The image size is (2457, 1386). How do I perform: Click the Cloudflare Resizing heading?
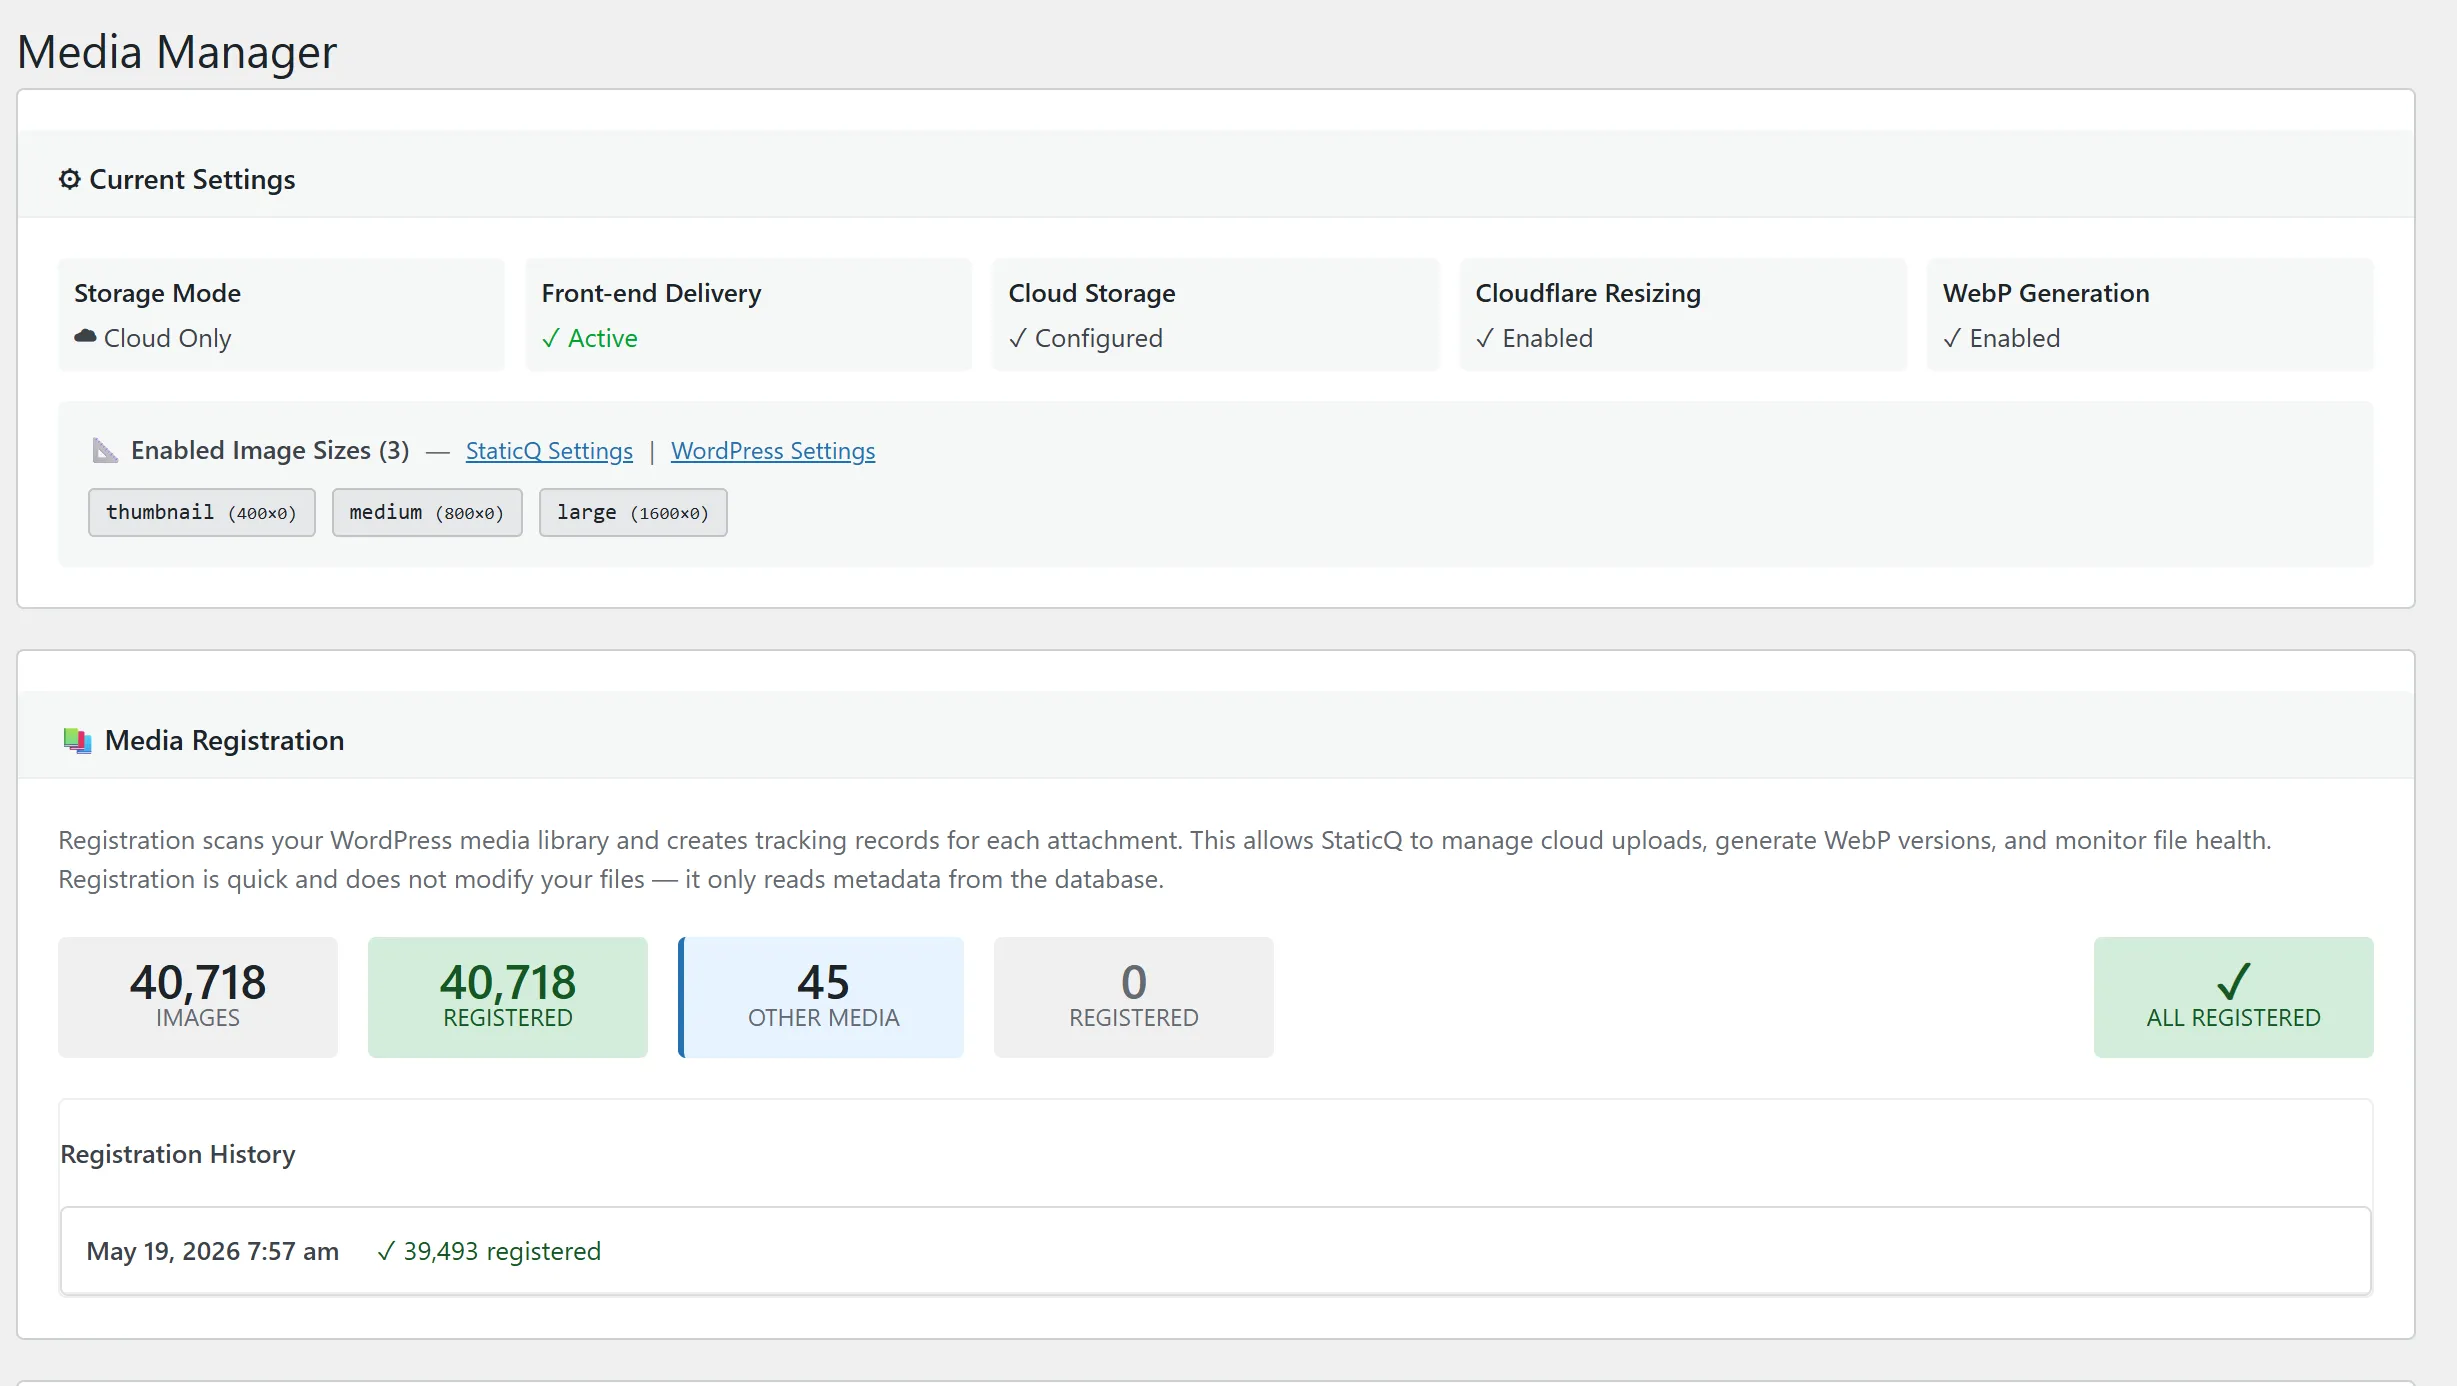pos(1587,293)
